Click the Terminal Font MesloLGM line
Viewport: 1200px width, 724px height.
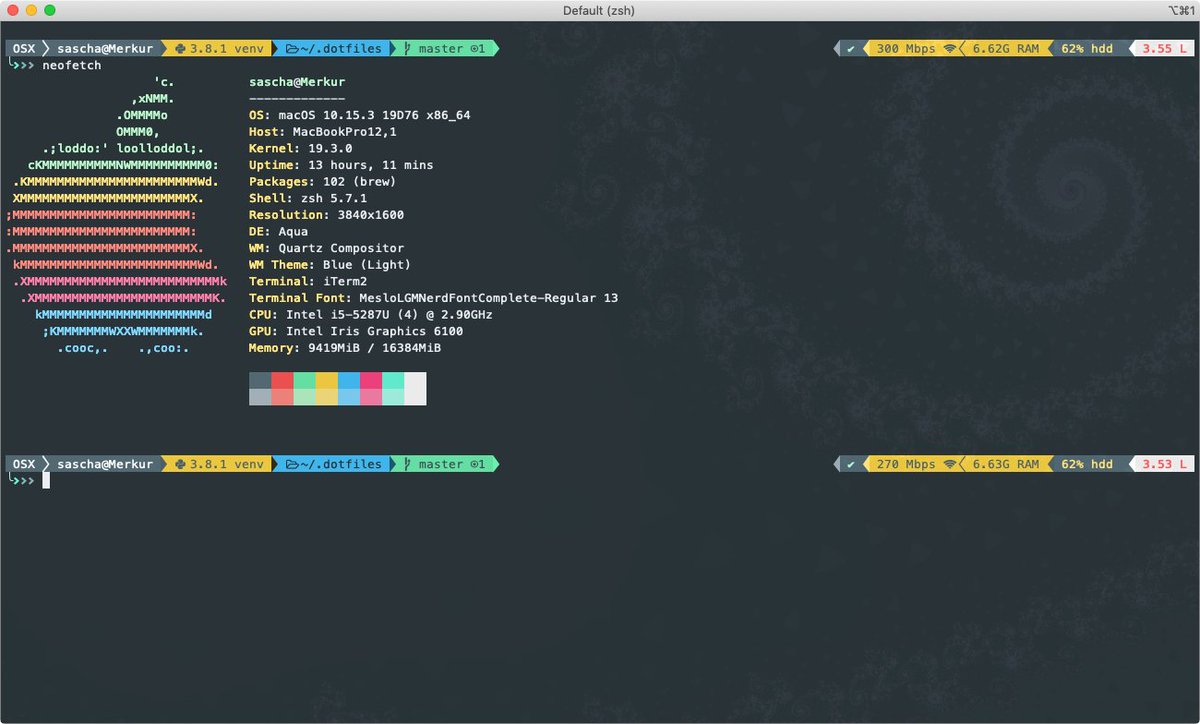point(434,298)
